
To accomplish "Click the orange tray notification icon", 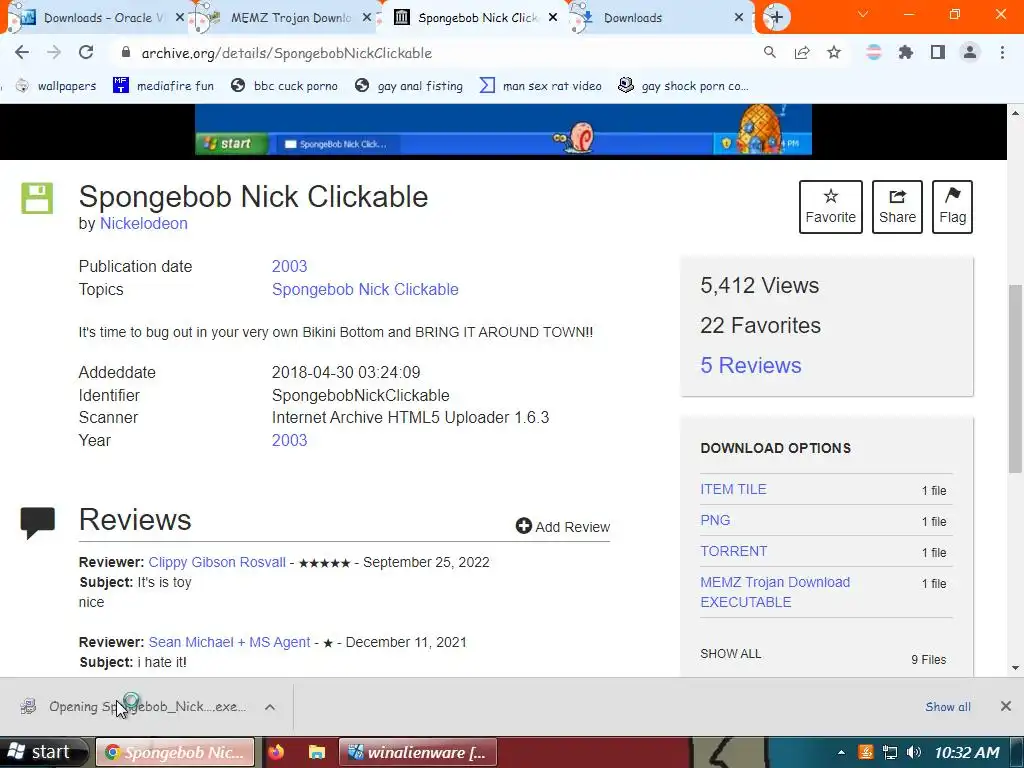I will [865, 753].
